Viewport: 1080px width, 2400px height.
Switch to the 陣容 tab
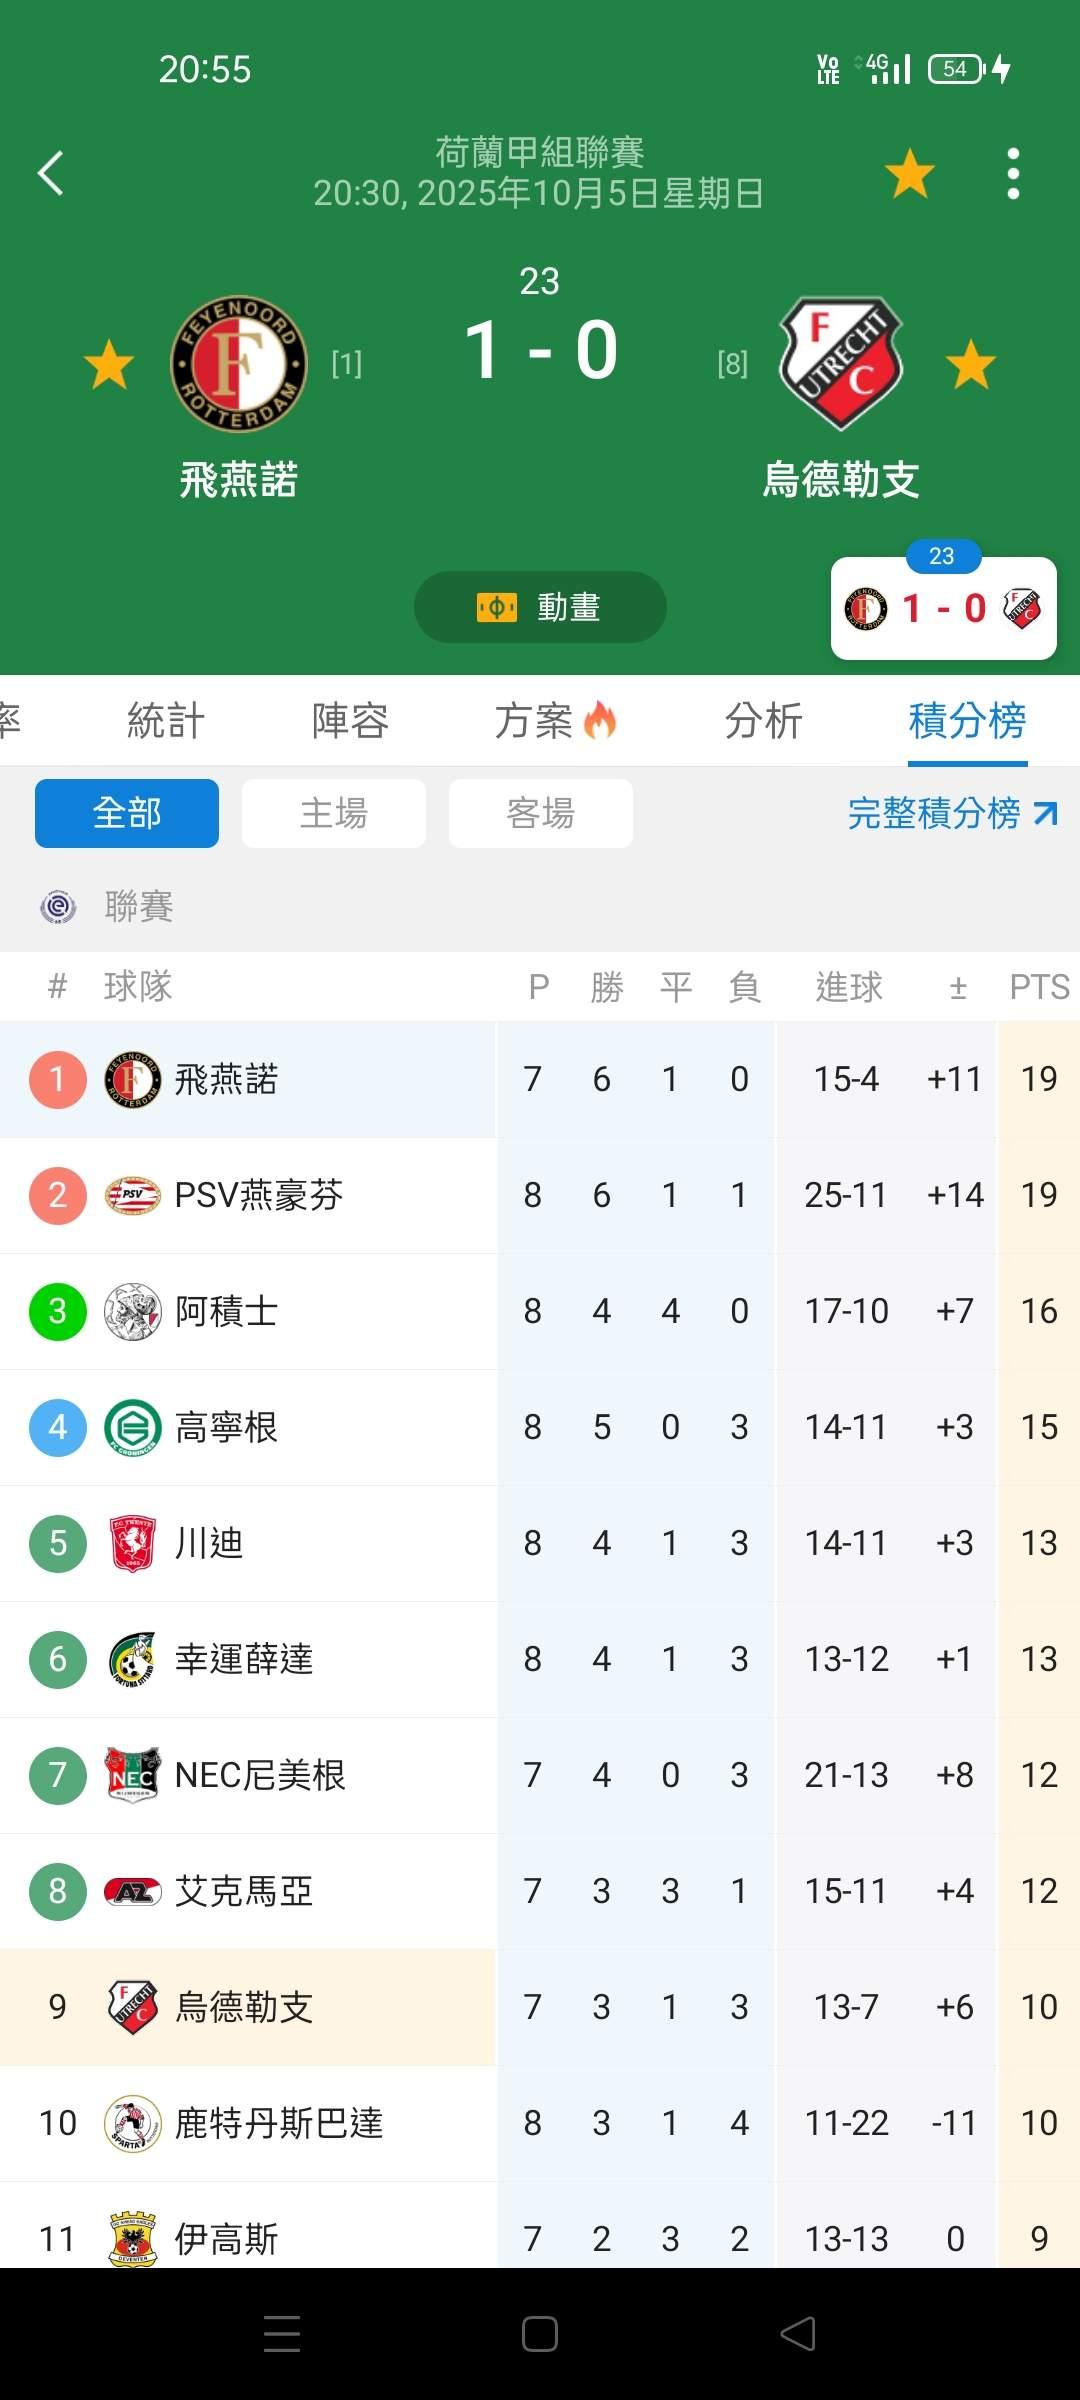tap(350, 720)
